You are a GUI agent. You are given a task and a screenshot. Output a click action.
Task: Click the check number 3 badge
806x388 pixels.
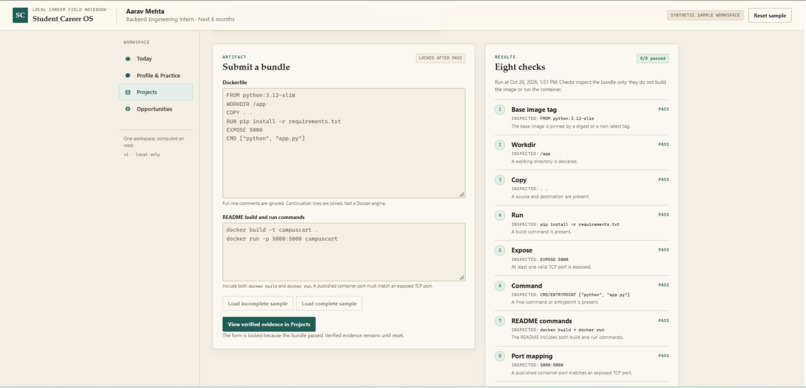tap(500, 180)
